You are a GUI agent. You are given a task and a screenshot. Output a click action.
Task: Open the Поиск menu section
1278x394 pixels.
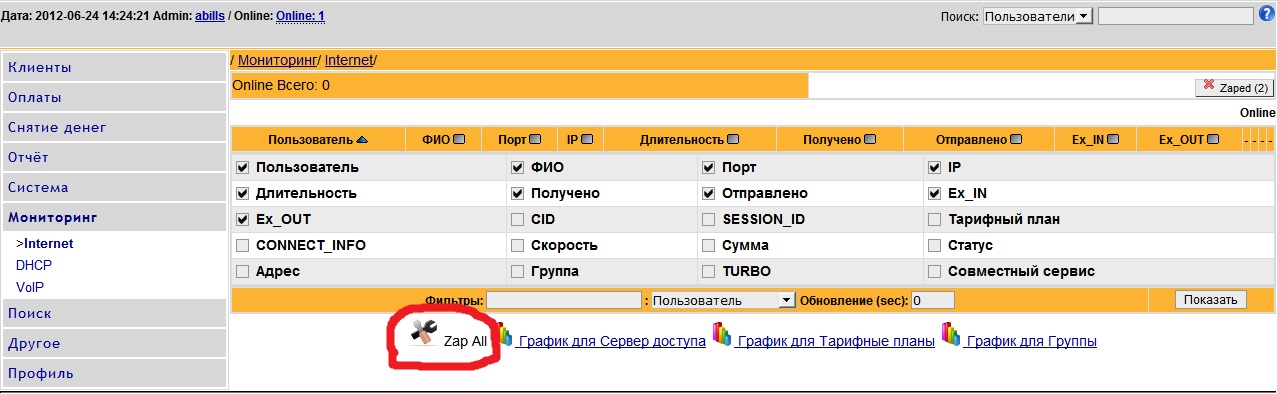[114, 313]
